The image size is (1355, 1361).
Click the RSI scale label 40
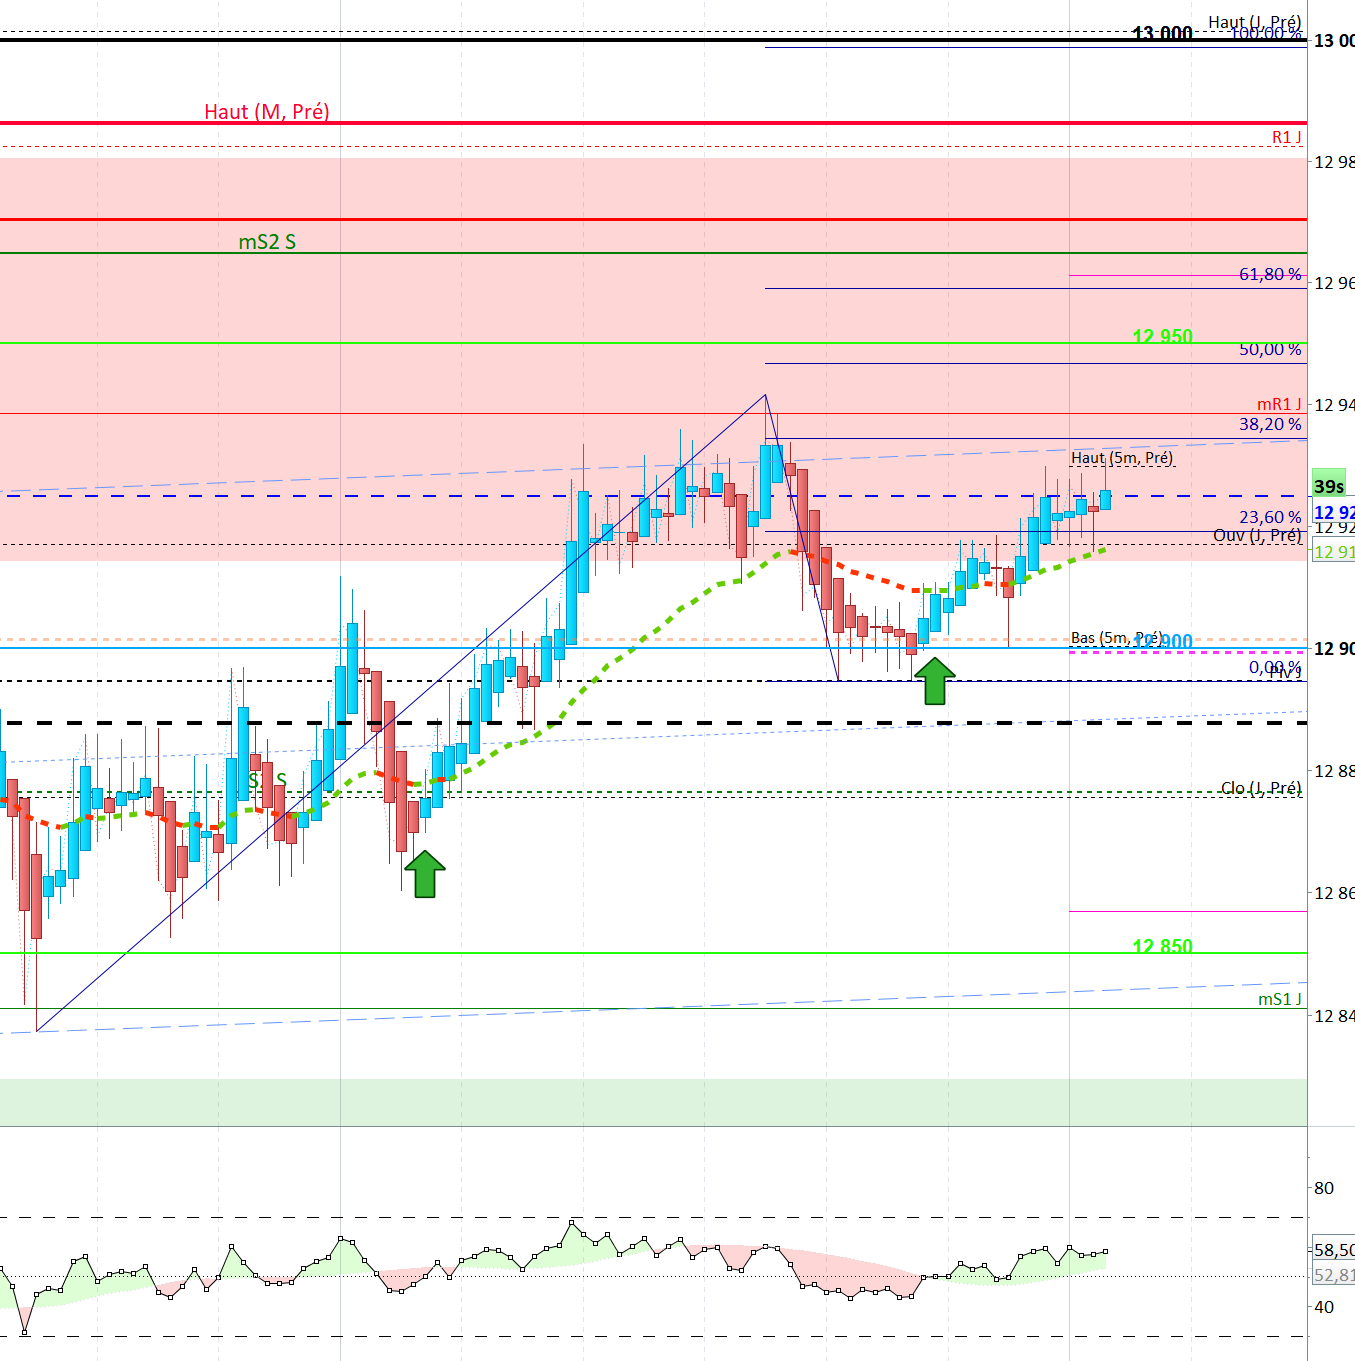click(1324, 1307)
